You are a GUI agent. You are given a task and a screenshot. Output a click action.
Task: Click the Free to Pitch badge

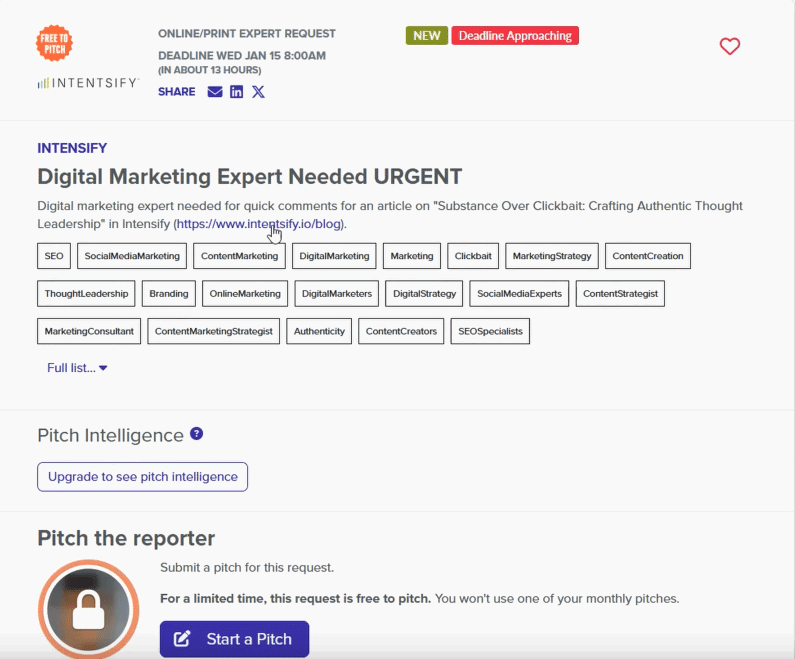coord(54,43)
